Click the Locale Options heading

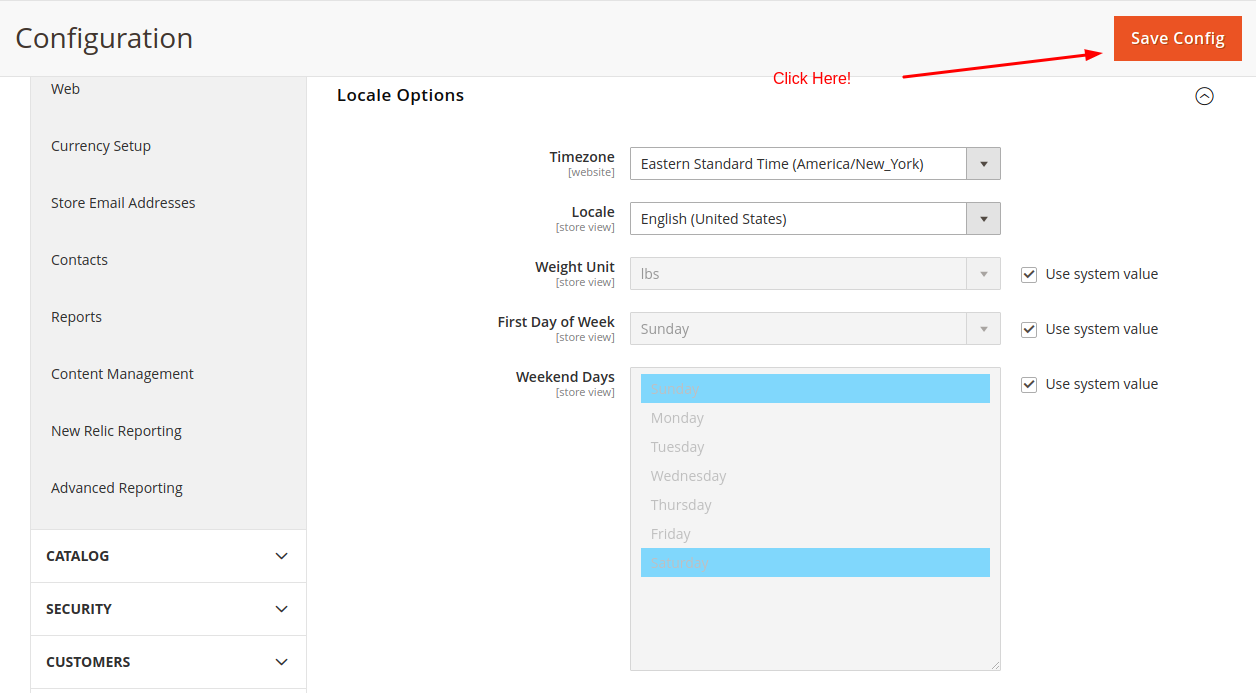click(x=400, y=95)
